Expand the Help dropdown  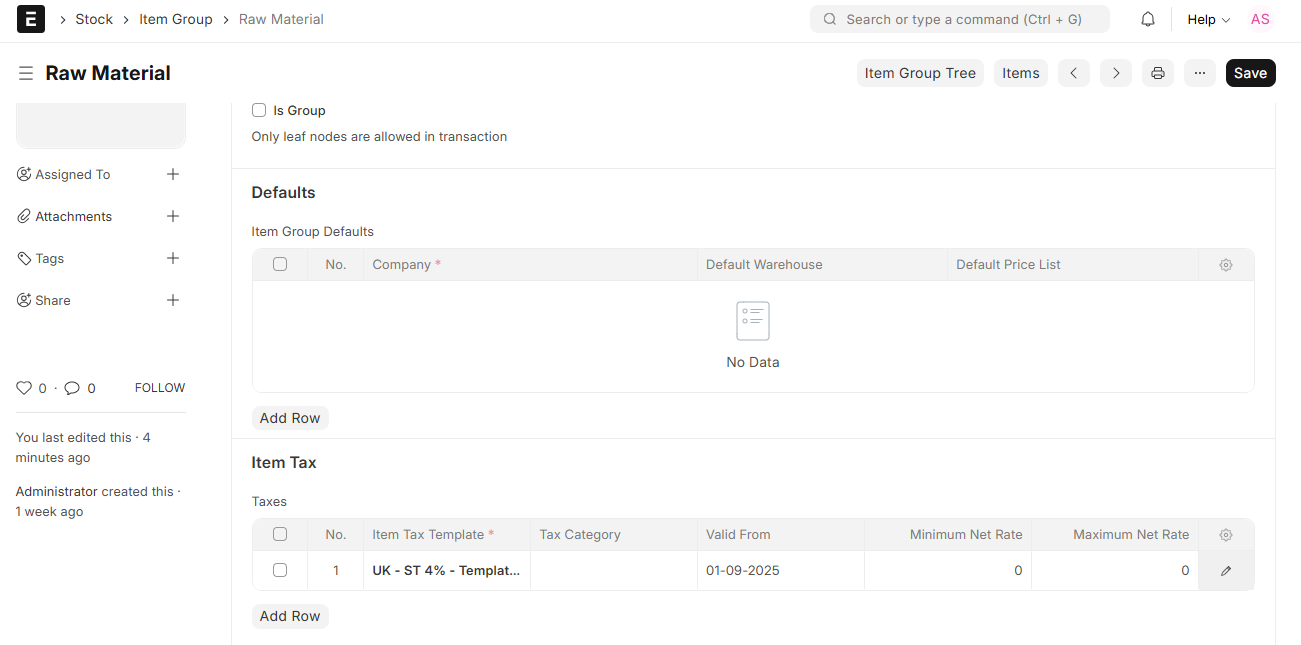1208,19
